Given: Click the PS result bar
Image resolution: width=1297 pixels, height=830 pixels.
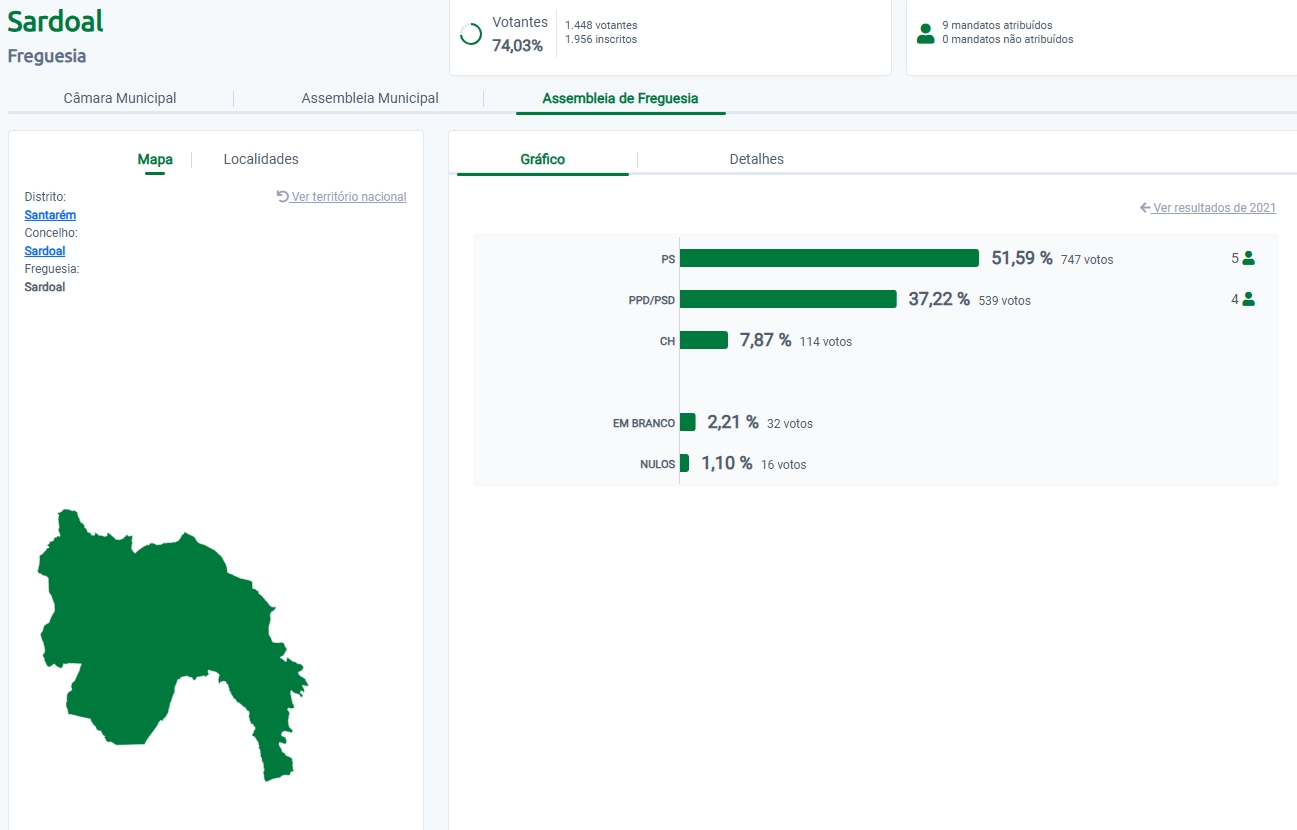Looking at the screenshot, I should click(828, 258).
